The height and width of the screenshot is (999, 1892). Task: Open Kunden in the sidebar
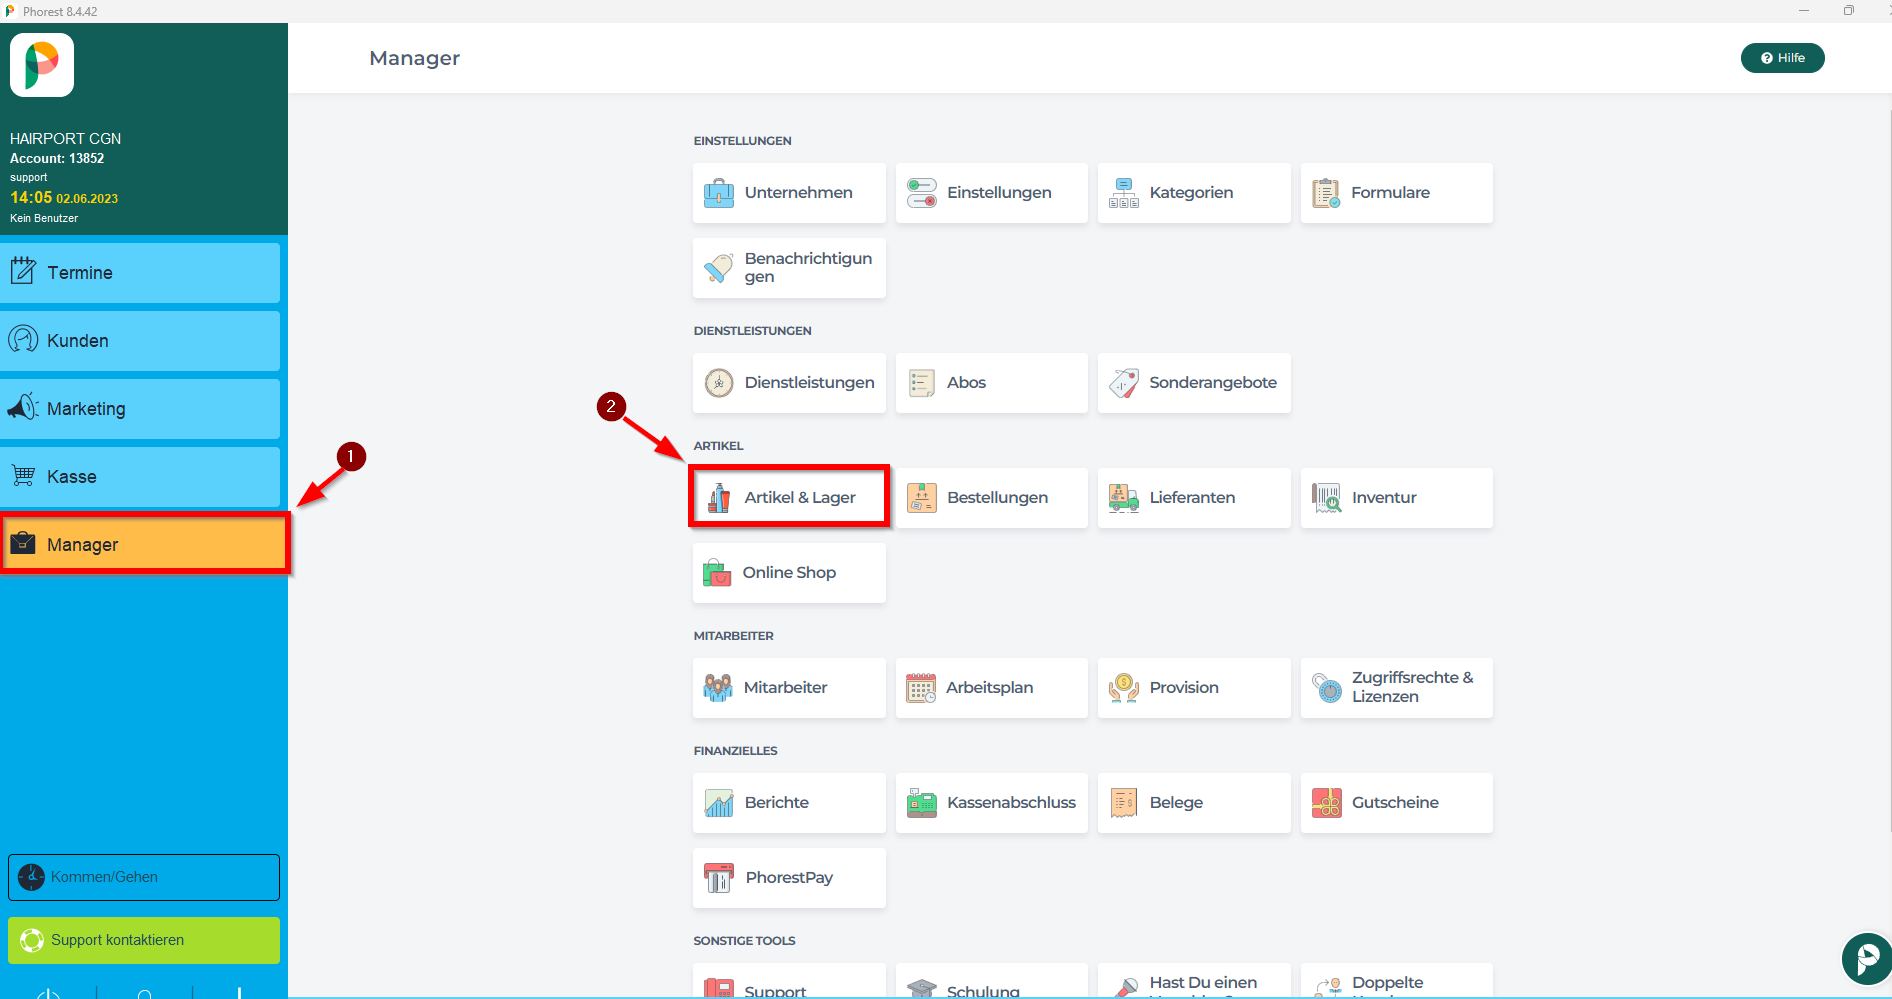pos(140,341)
